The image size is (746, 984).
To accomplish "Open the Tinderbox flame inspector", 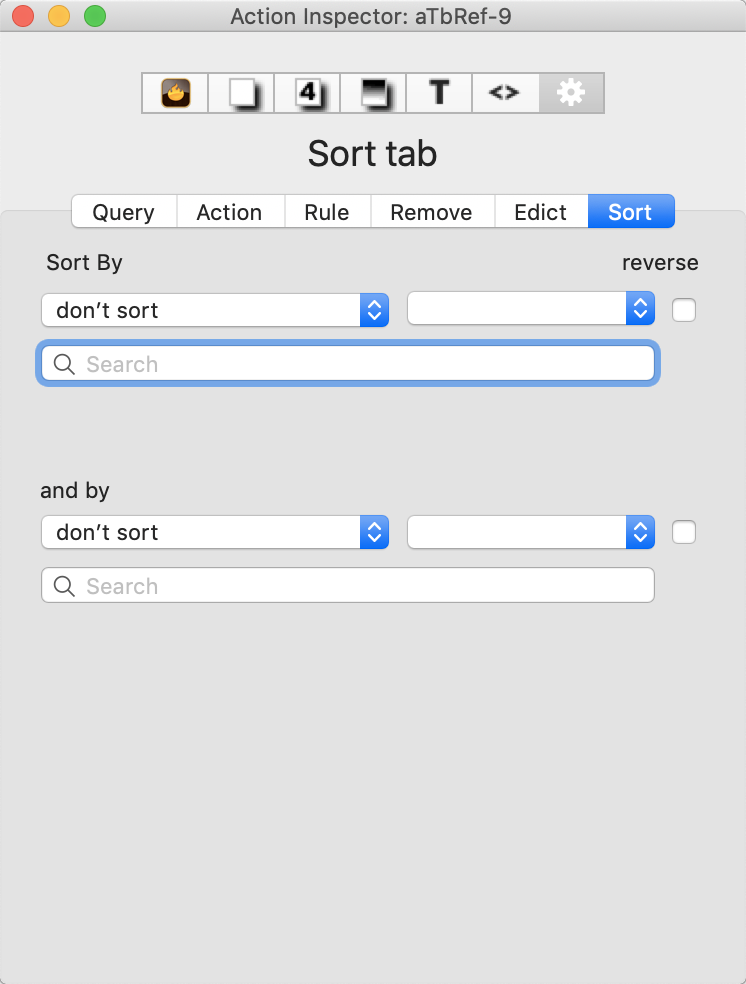I will point(174,93).
